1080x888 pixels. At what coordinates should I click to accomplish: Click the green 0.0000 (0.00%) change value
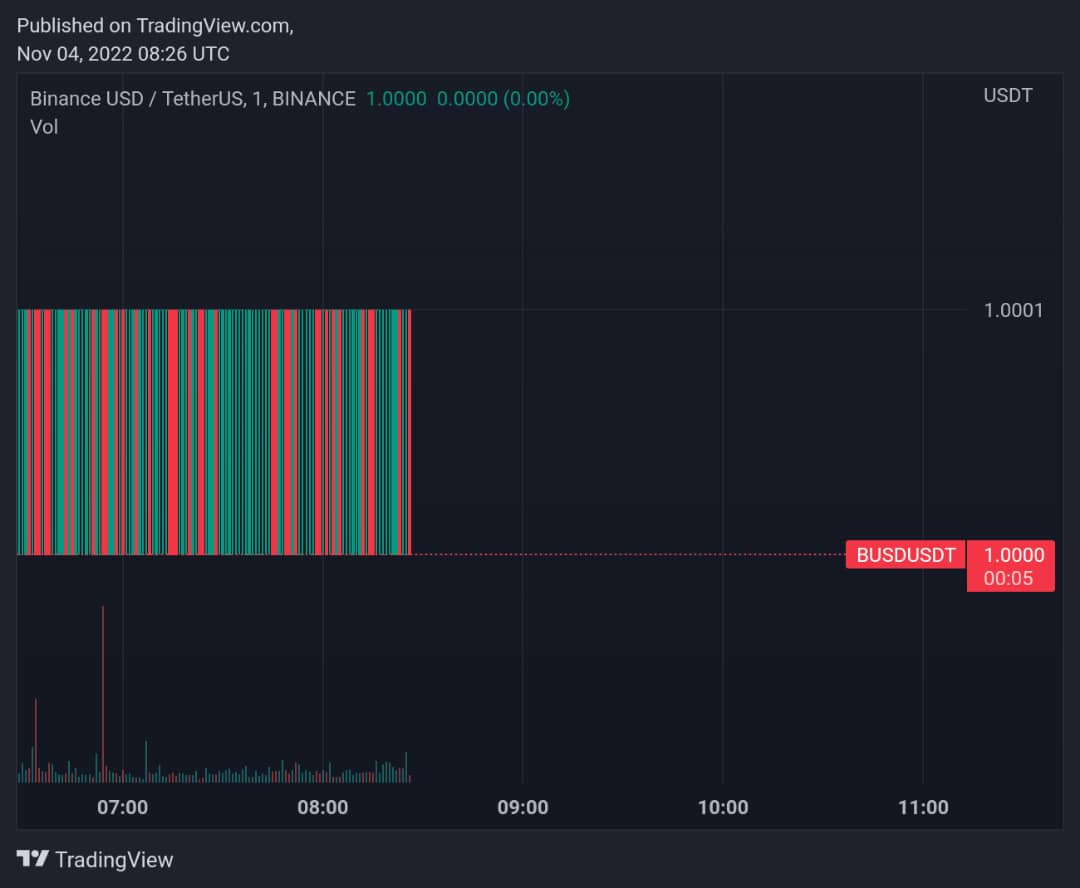503,99
